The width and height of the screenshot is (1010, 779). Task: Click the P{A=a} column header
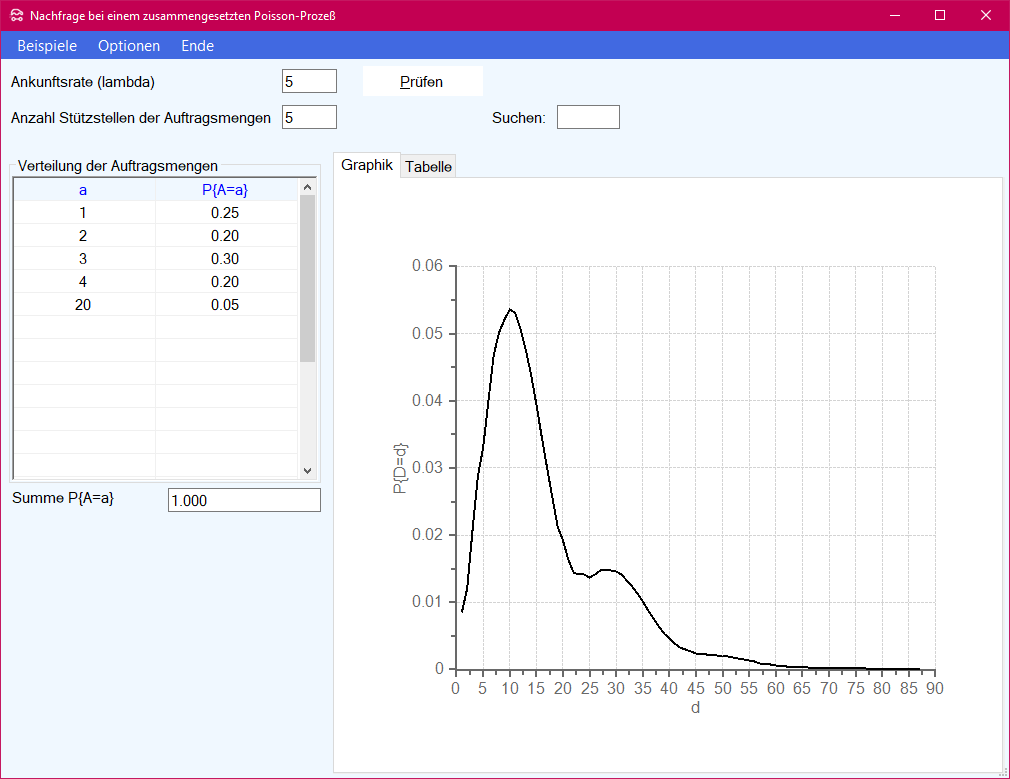(x=225, y=189)
